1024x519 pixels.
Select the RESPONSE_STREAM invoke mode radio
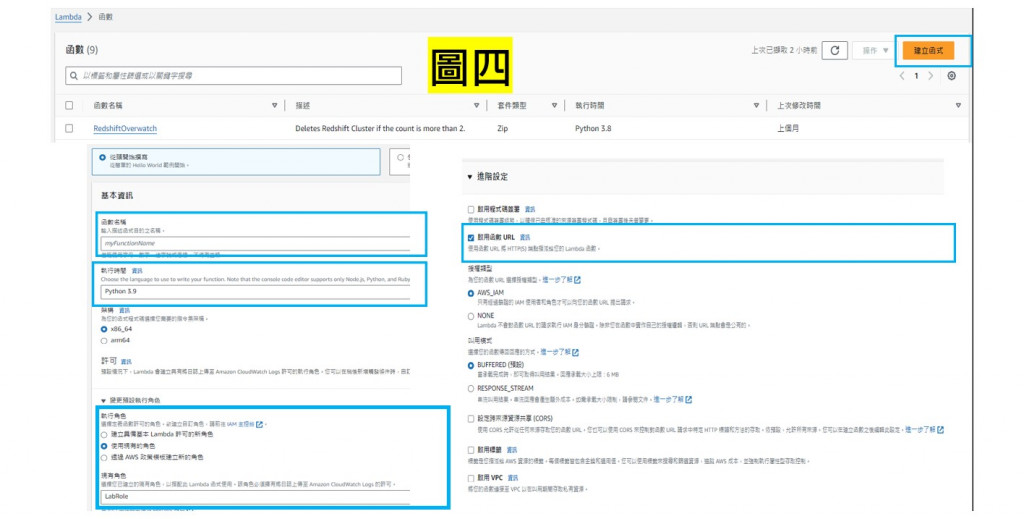point(471,388)
